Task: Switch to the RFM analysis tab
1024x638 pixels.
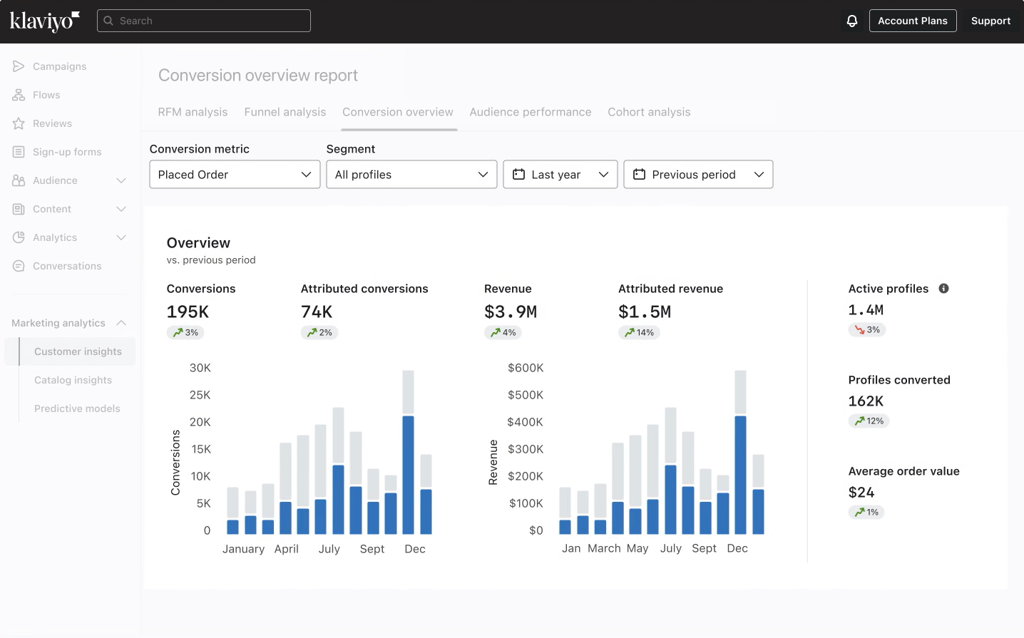Action: point(193,112)
